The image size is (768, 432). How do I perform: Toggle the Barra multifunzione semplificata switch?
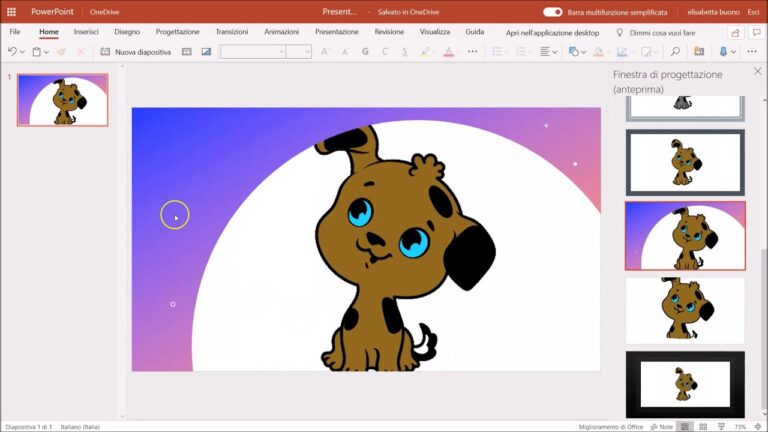click(x=552, y=12)
